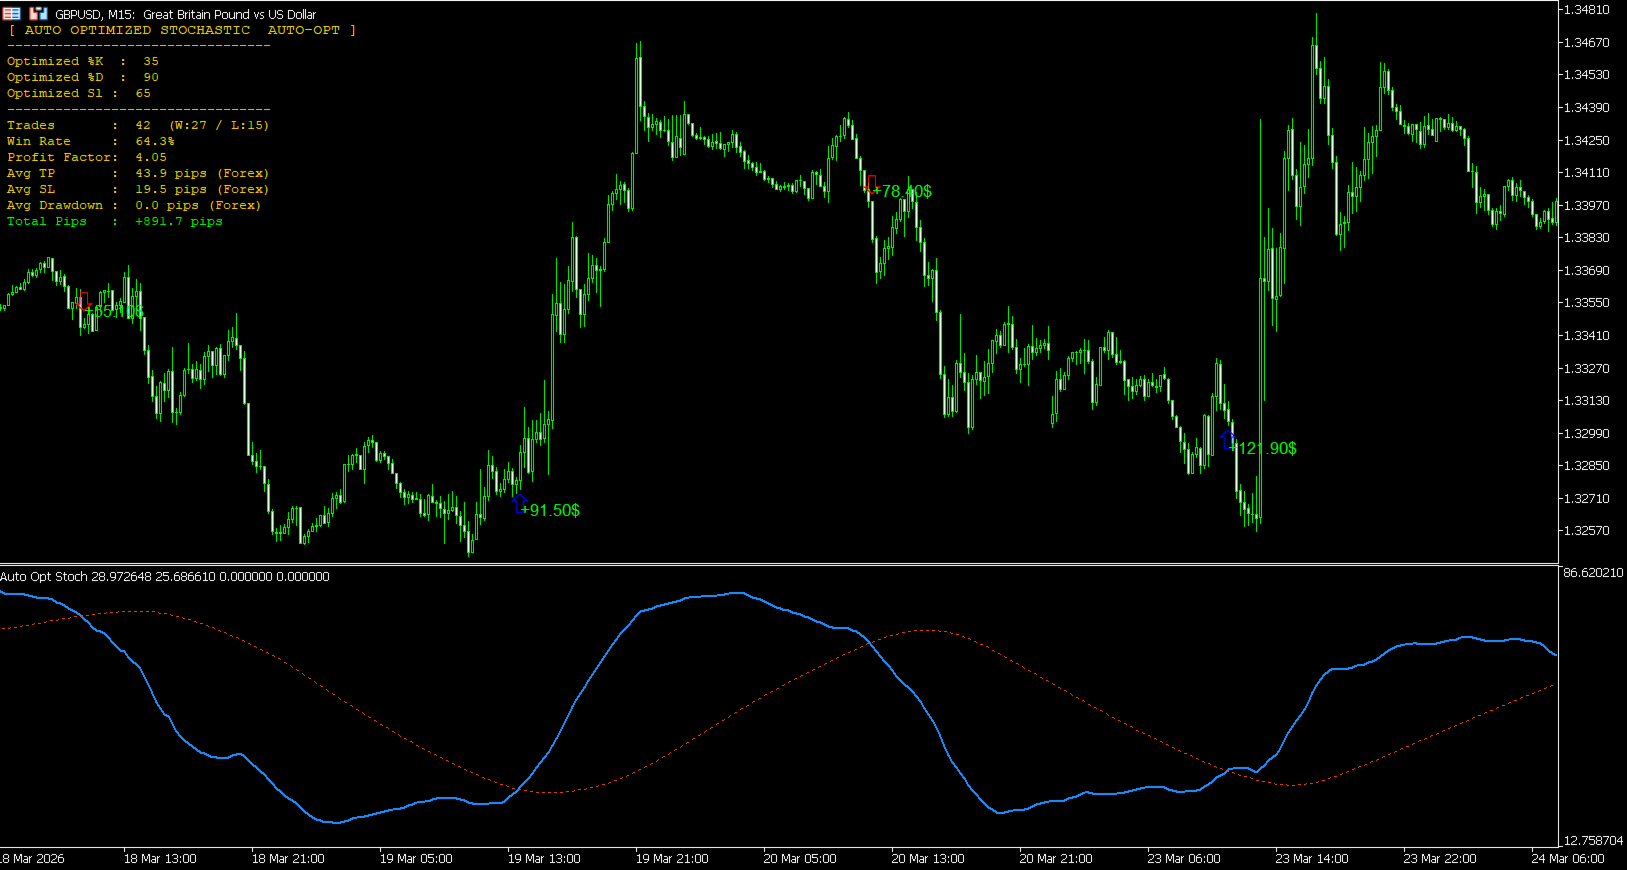Click the Profit Factor 4.05 line
The image size is (1627, 870).
pyautogui.click(x=87, y=157)
